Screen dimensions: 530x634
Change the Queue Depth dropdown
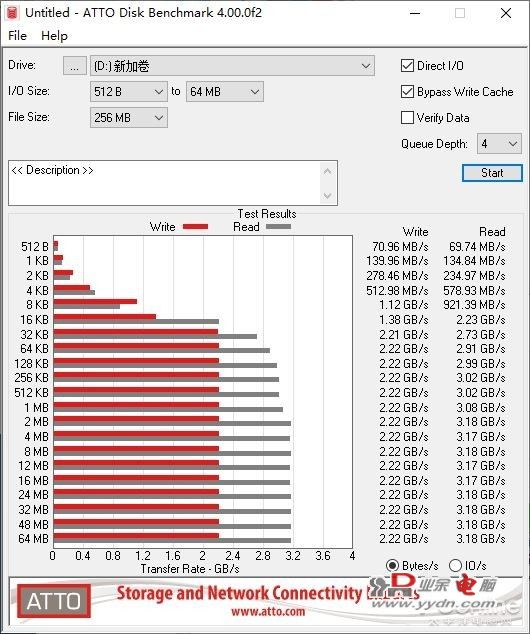tap(499, 144)
